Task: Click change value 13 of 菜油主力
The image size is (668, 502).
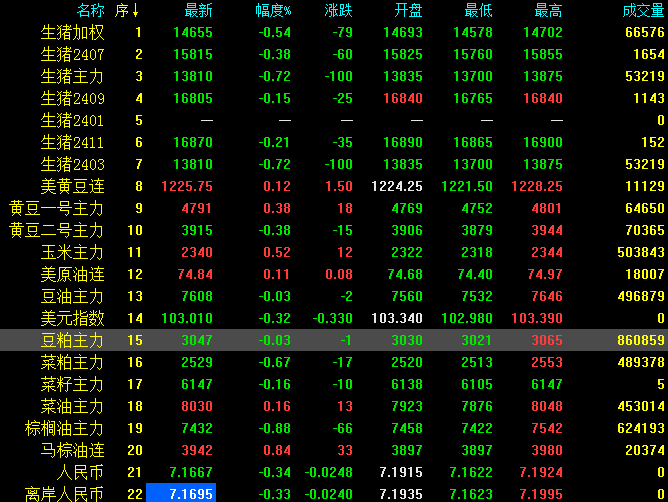Action: coord(345,407)
